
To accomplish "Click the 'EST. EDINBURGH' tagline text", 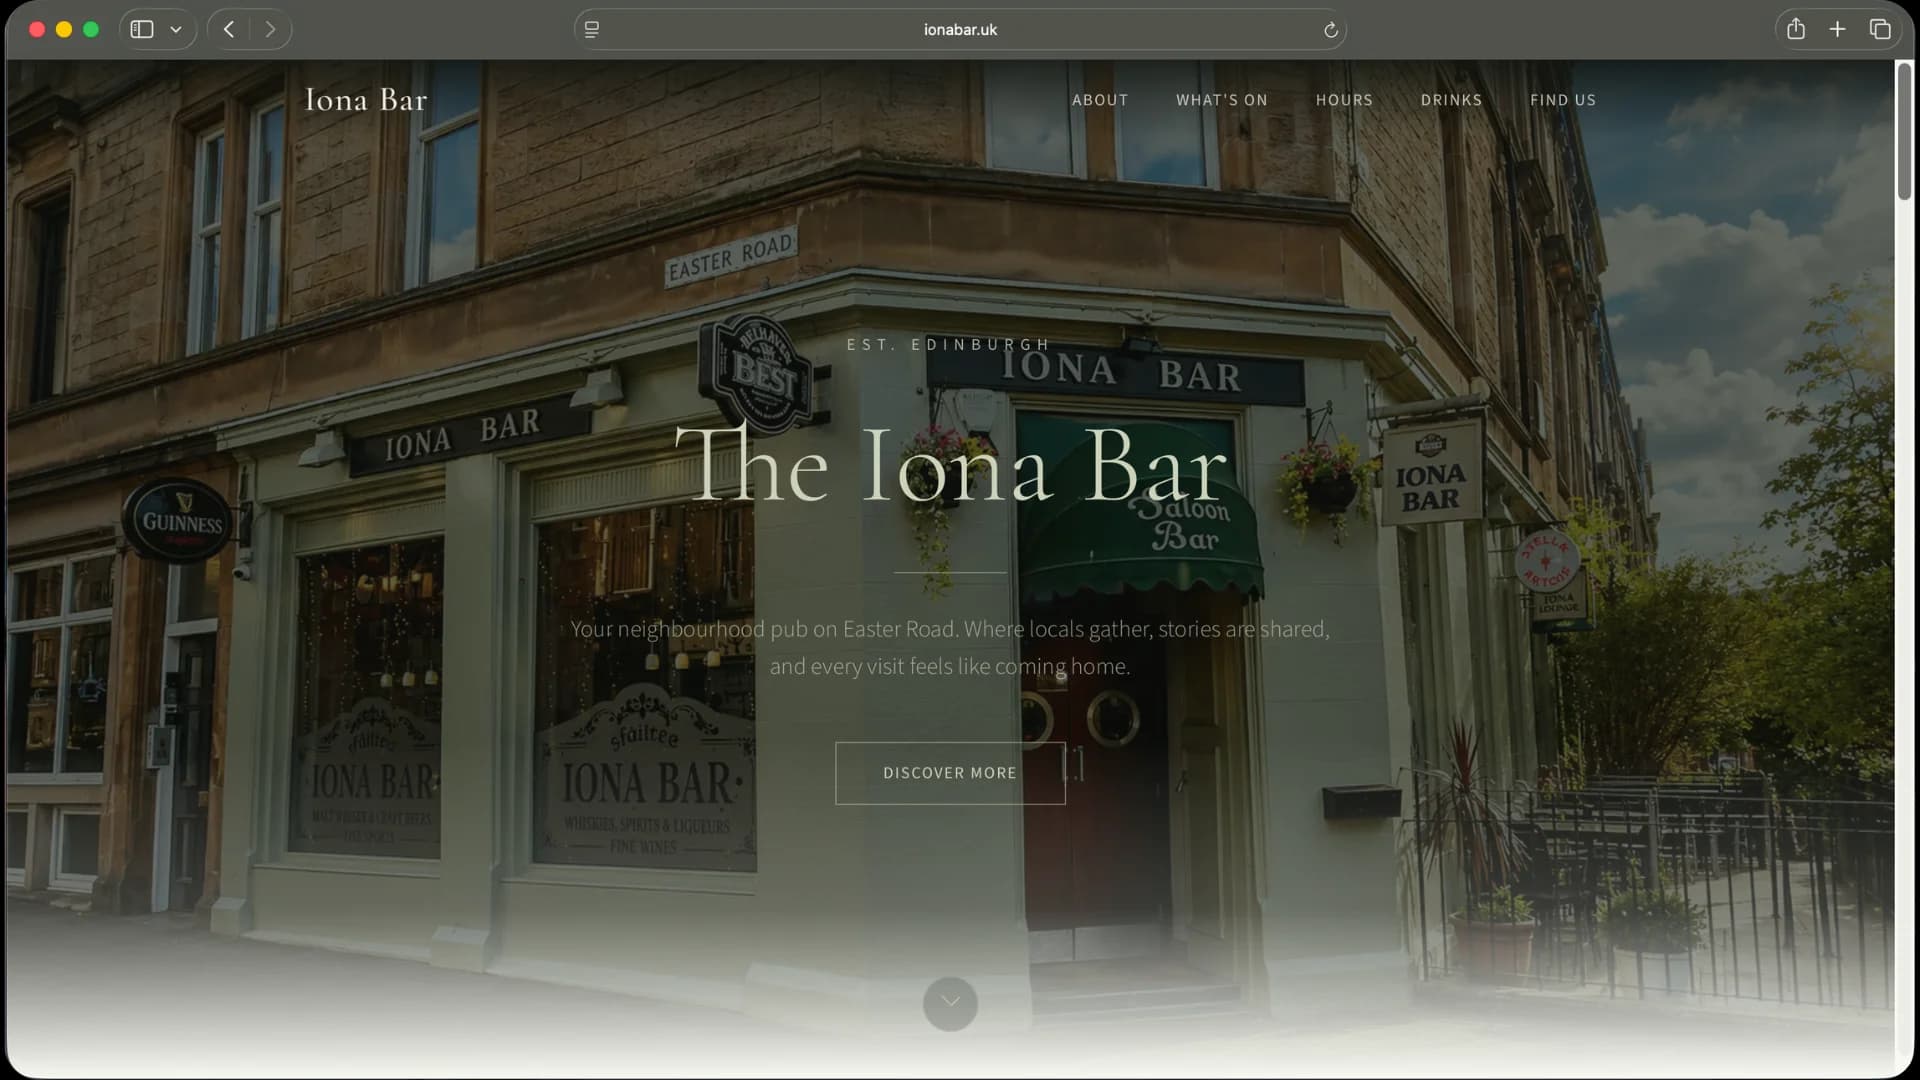I will click(948, 345).
